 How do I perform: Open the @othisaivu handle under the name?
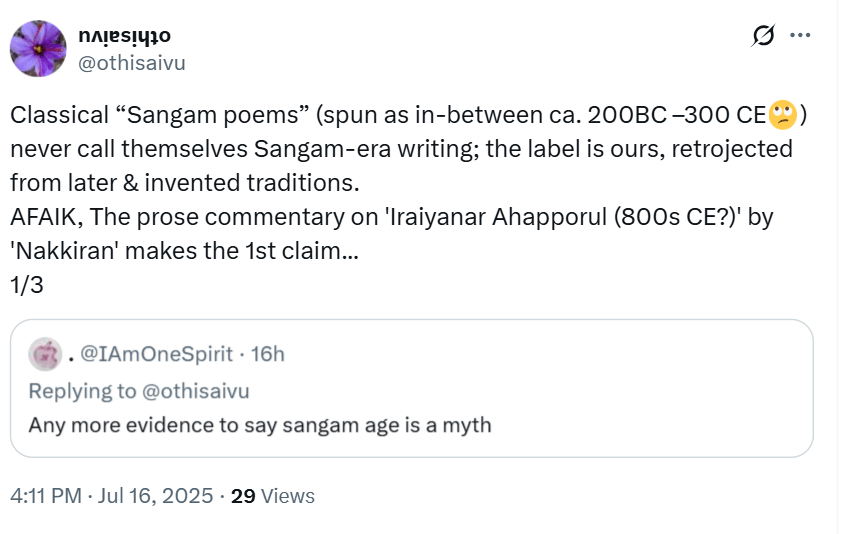coord(131,62)
